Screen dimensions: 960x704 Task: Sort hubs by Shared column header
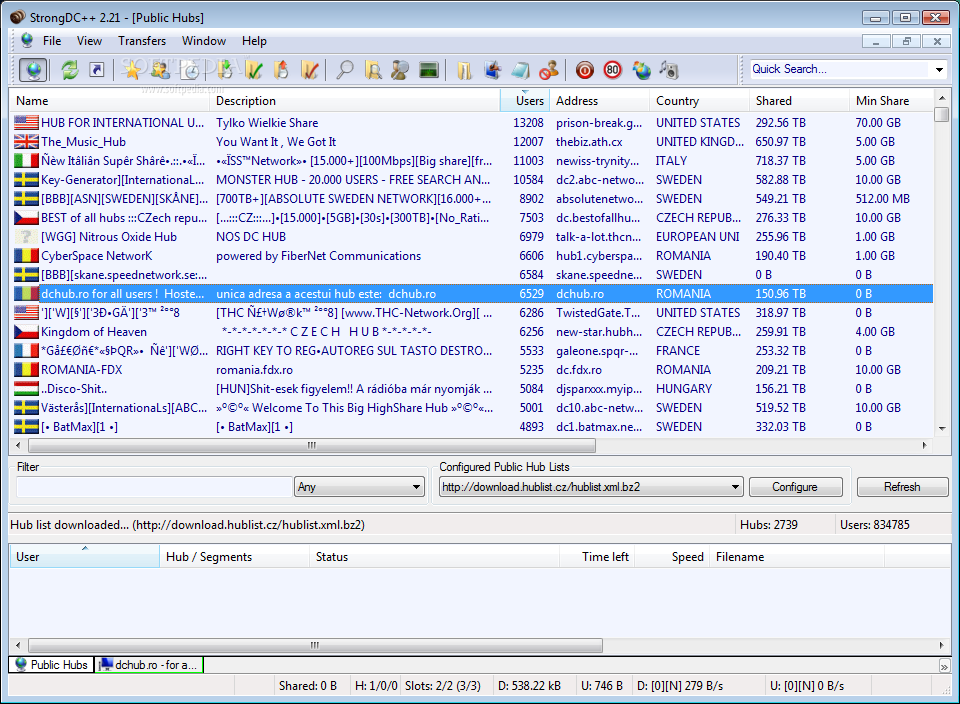click(x=799, y=100)
